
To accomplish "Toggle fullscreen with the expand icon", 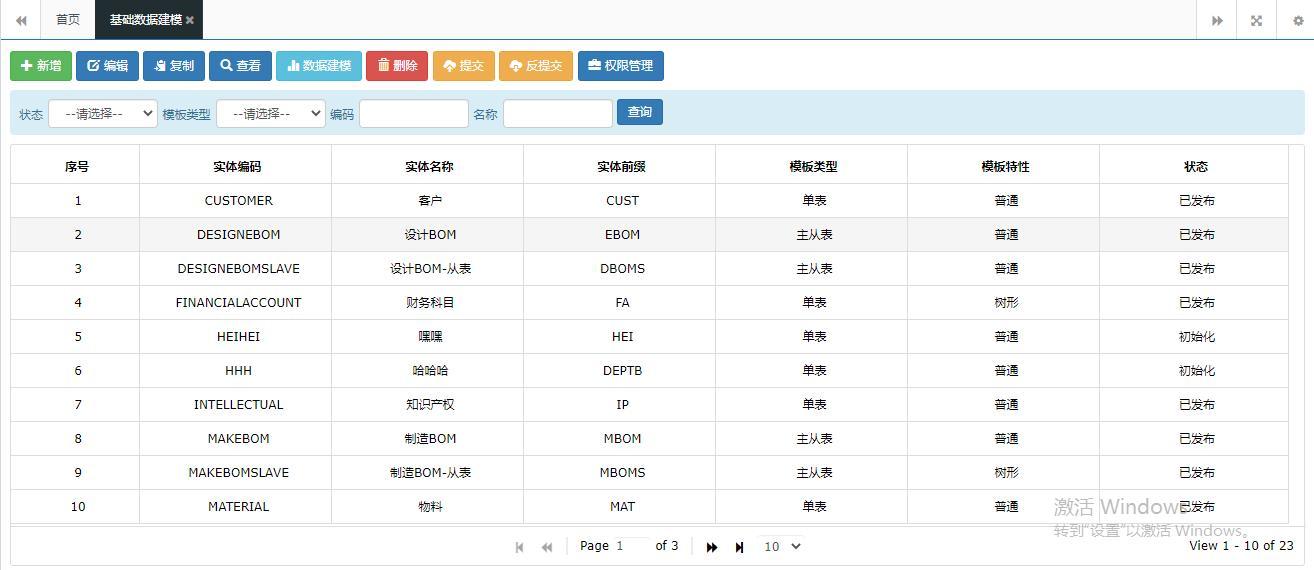I will [x=1257, y=20].
